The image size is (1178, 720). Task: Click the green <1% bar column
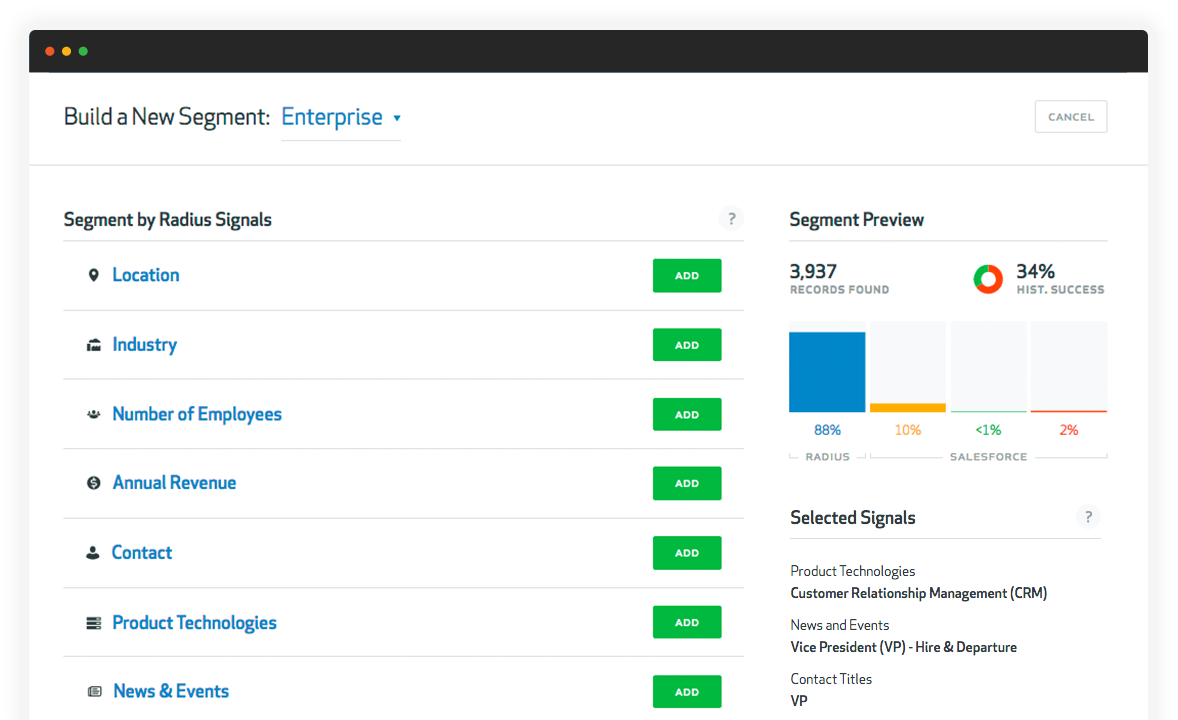pos(988,367)
